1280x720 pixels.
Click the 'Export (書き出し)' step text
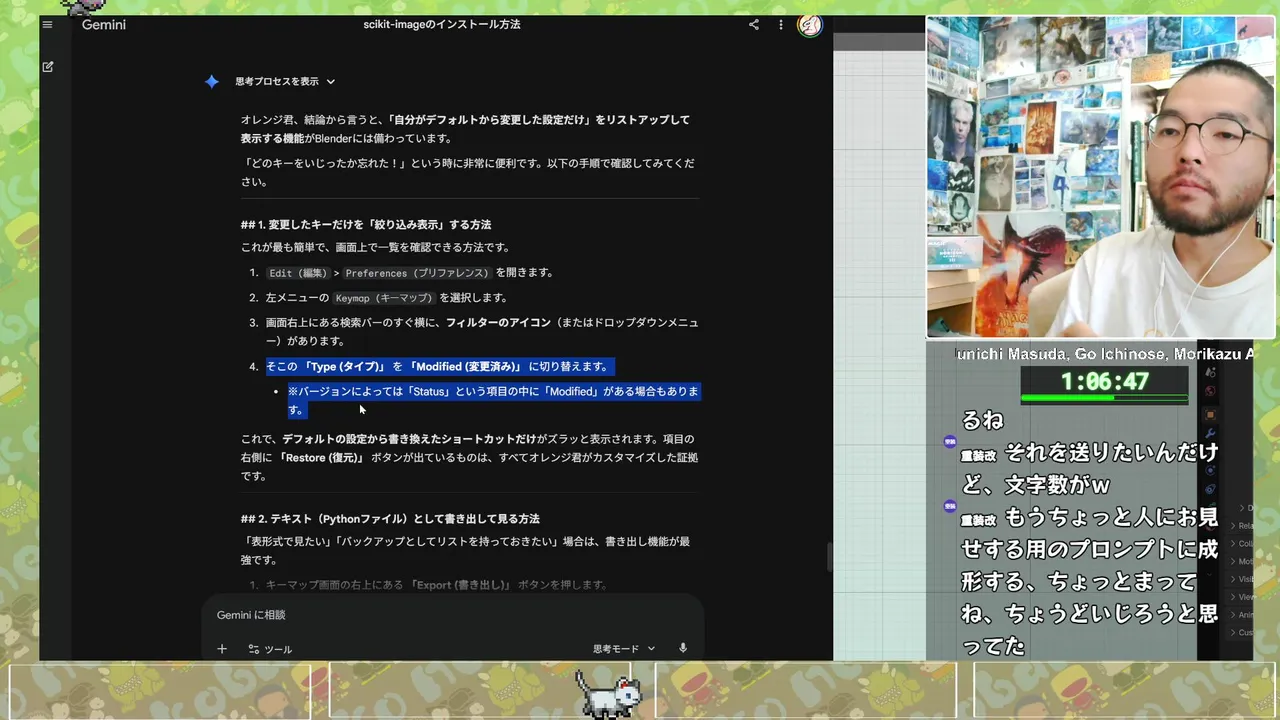437,585
